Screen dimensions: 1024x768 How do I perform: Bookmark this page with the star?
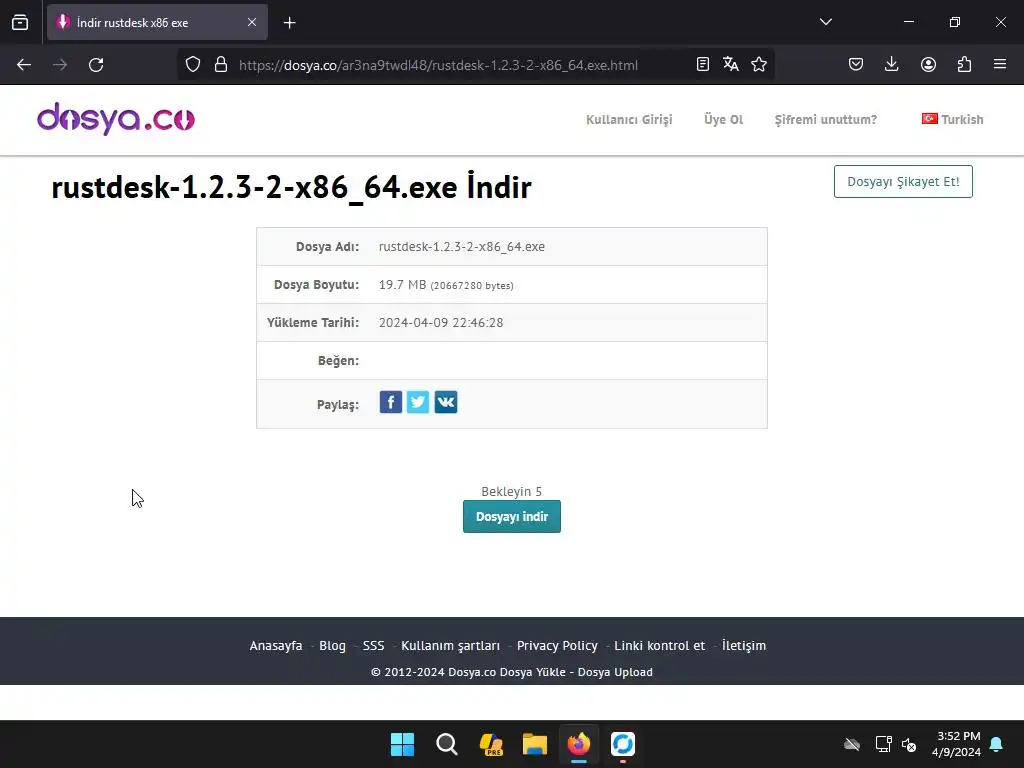click(x=759, y=64)
